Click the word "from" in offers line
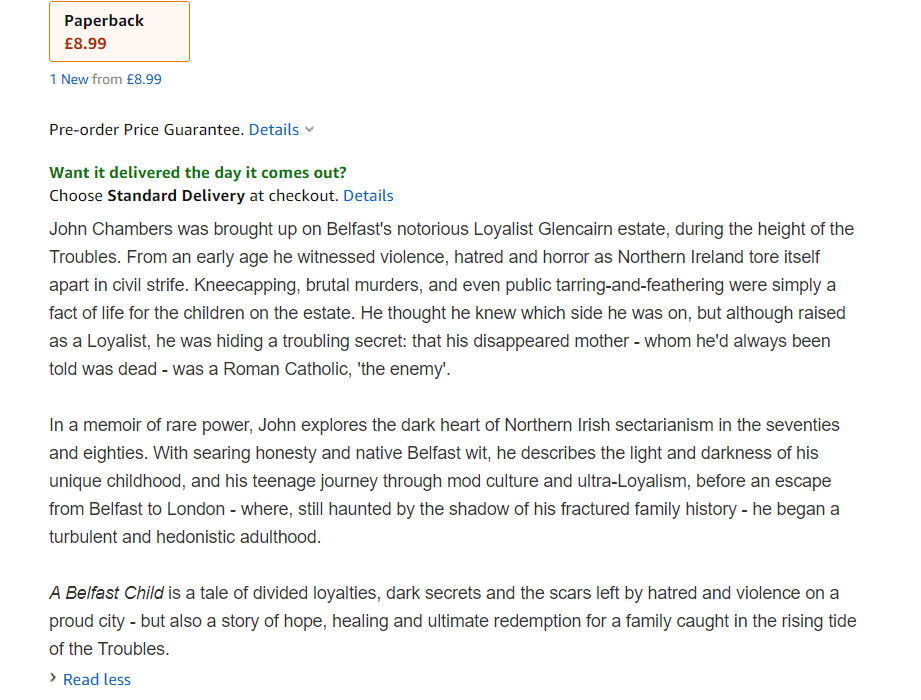This screenshot has width=921, height=700. (x=107, y=79)
